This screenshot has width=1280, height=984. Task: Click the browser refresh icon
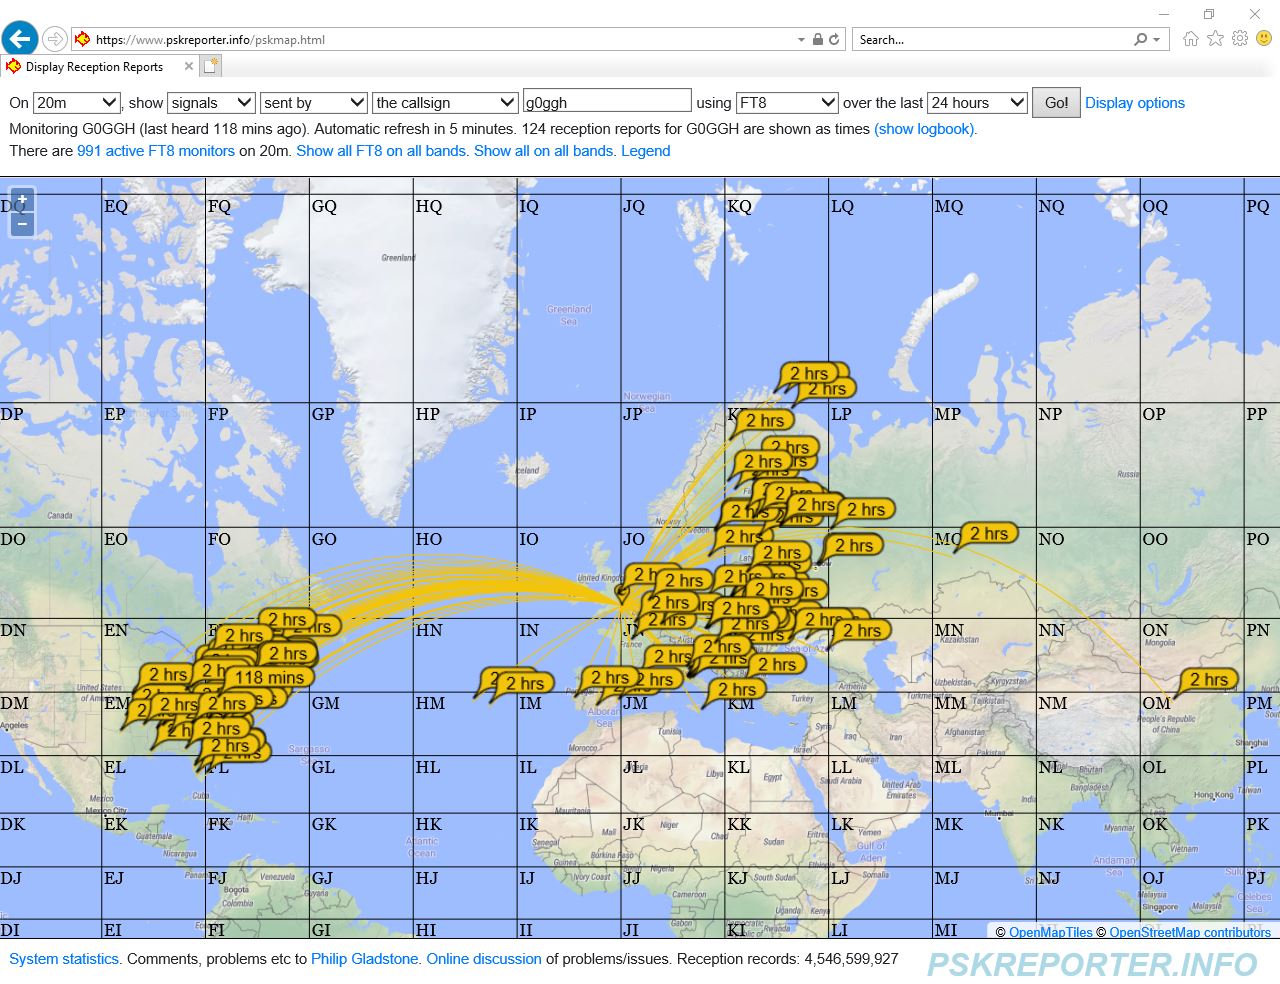click(x=834, y=40)
